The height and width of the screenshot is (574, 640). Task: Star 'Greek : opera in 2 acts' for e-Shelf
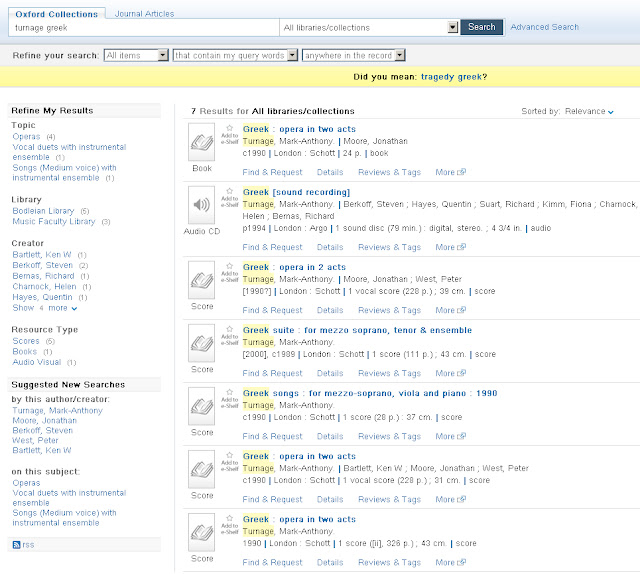tap(229, 266)
